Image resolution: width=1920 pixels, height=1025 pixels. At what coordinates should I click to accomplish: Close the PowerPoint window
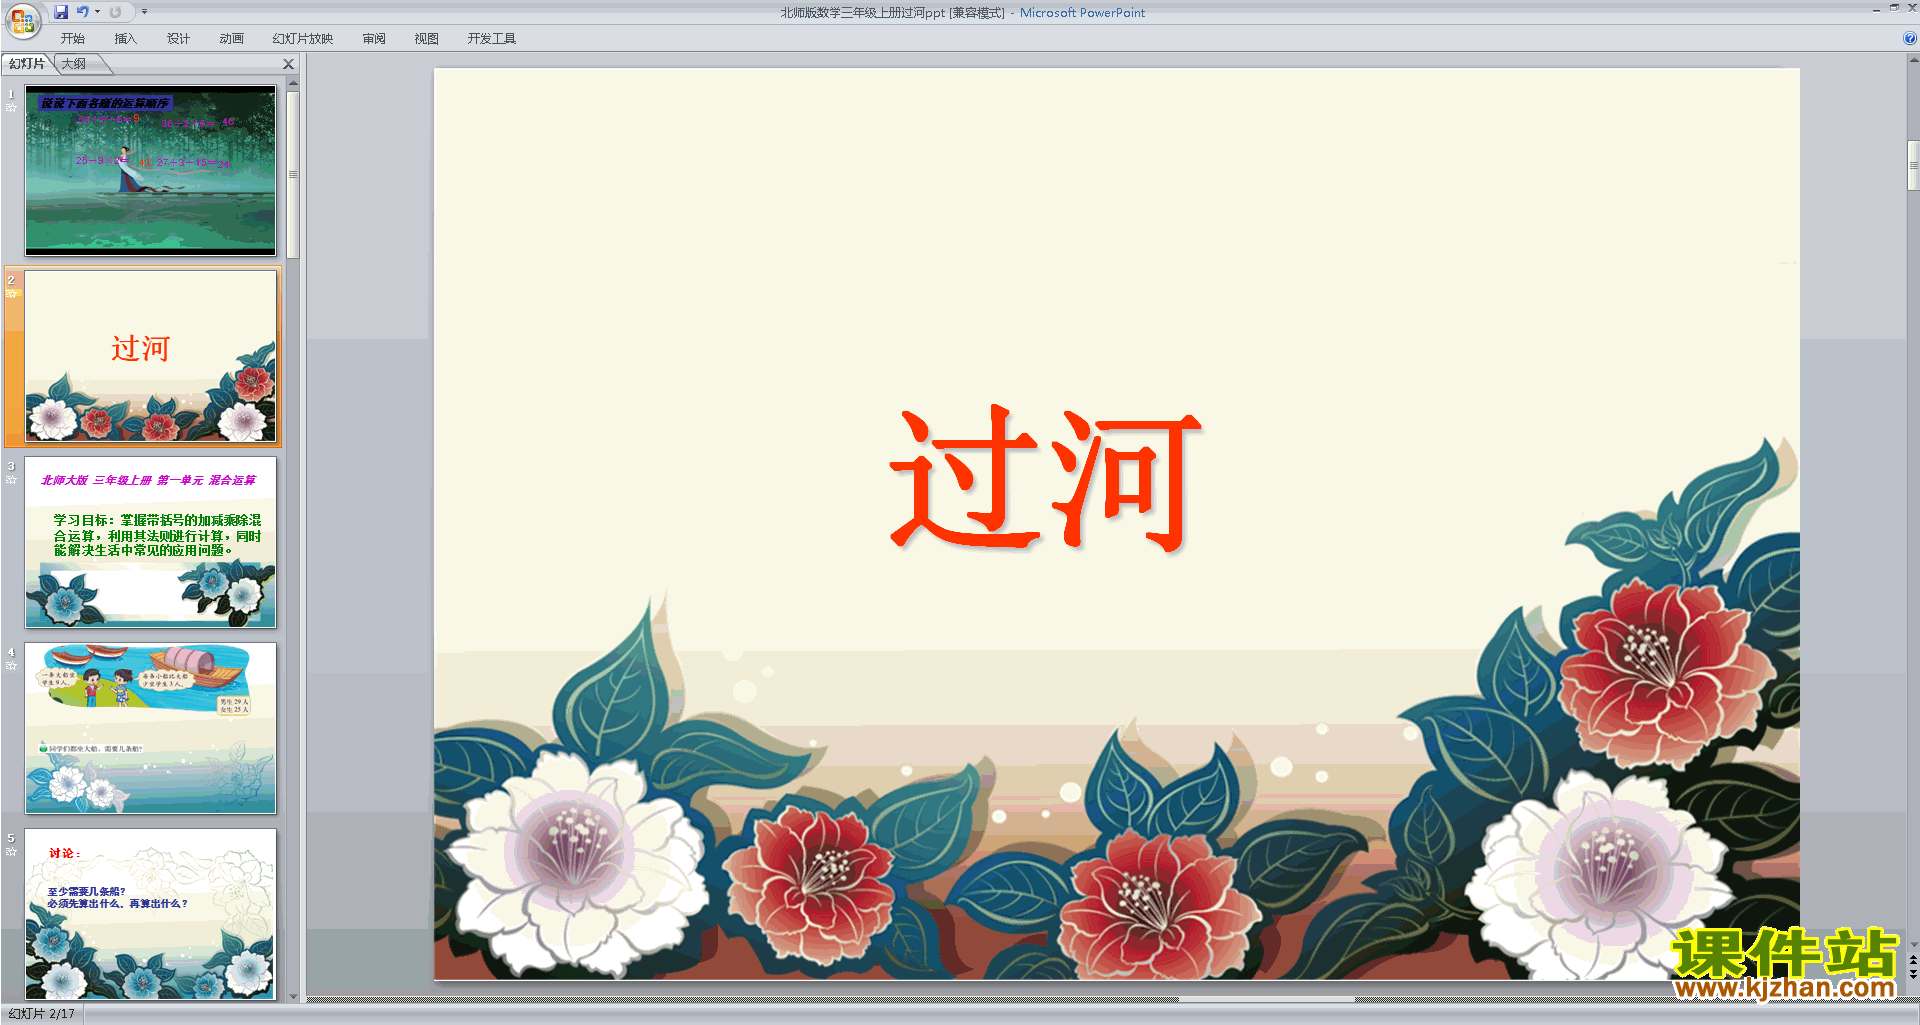point(1911,8)
